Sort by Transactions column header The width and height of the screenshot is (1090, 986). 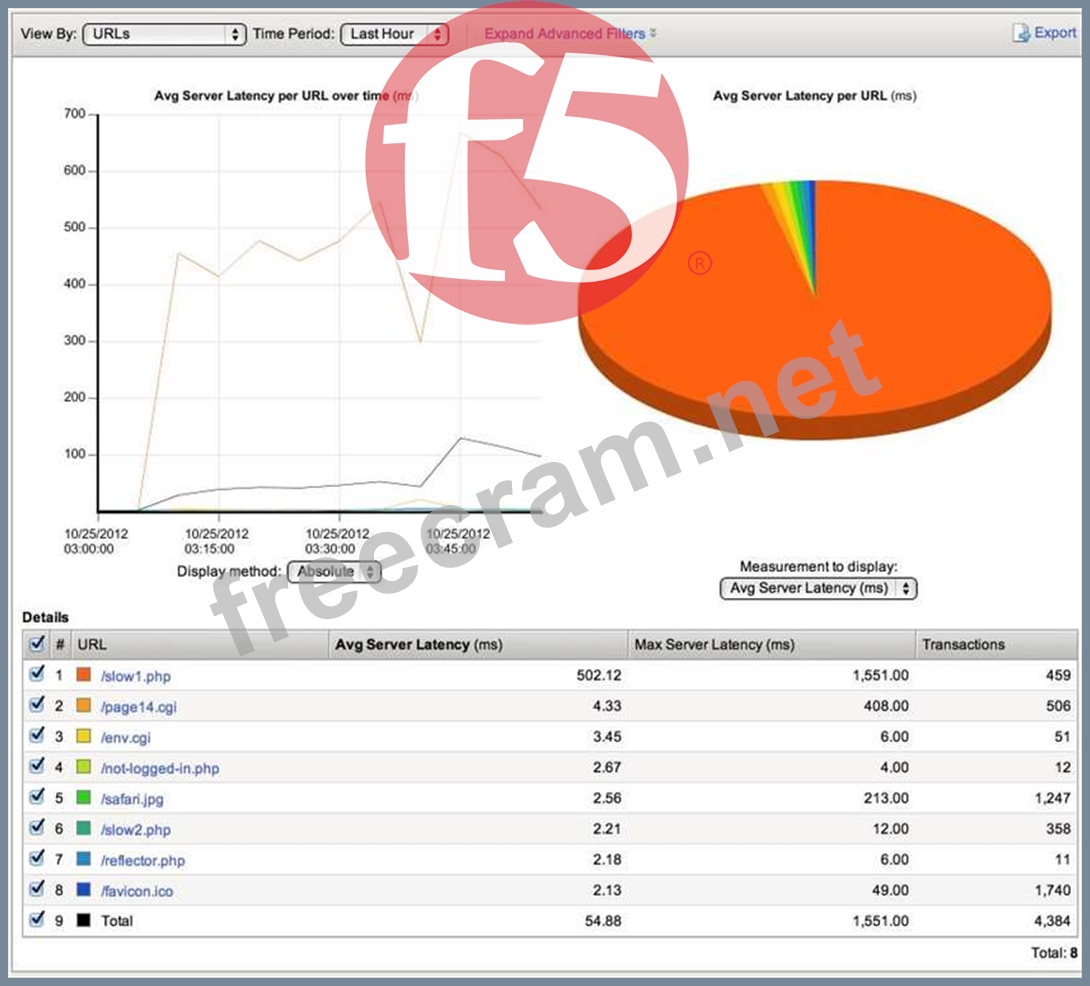pyautogui.click(x=997, y=645)
